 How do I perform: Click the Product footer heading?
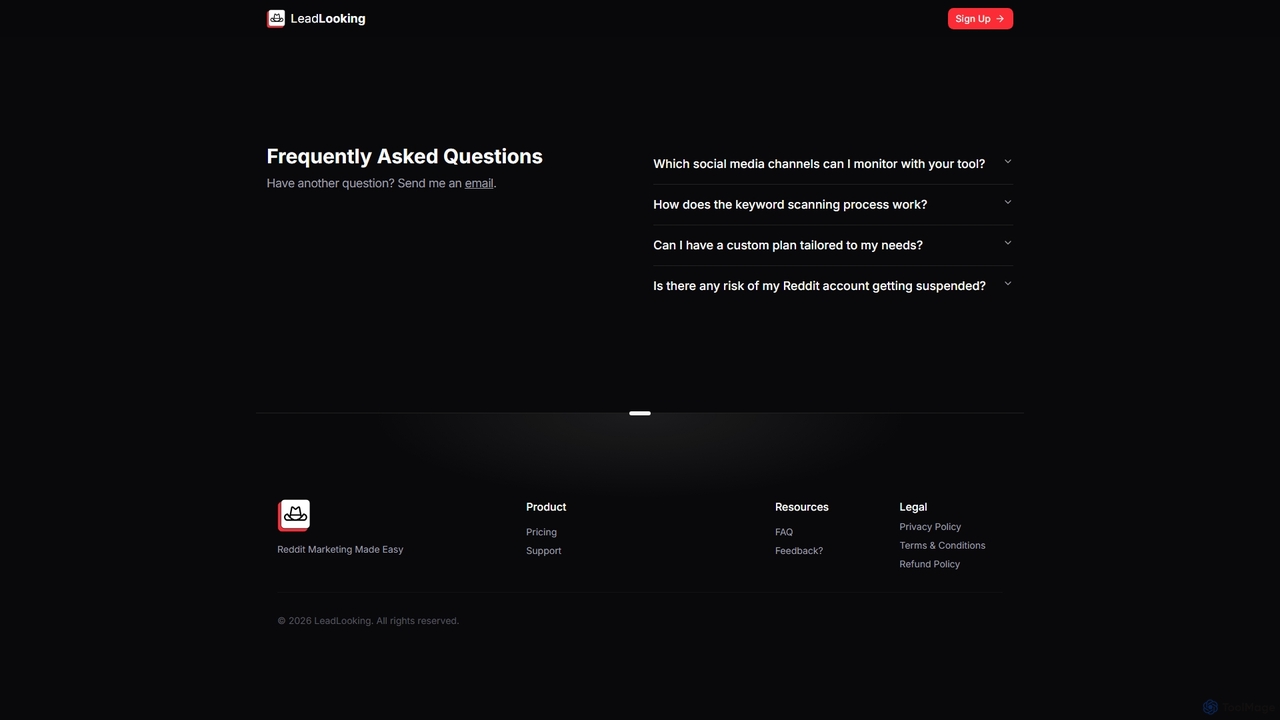pos(546,507)
